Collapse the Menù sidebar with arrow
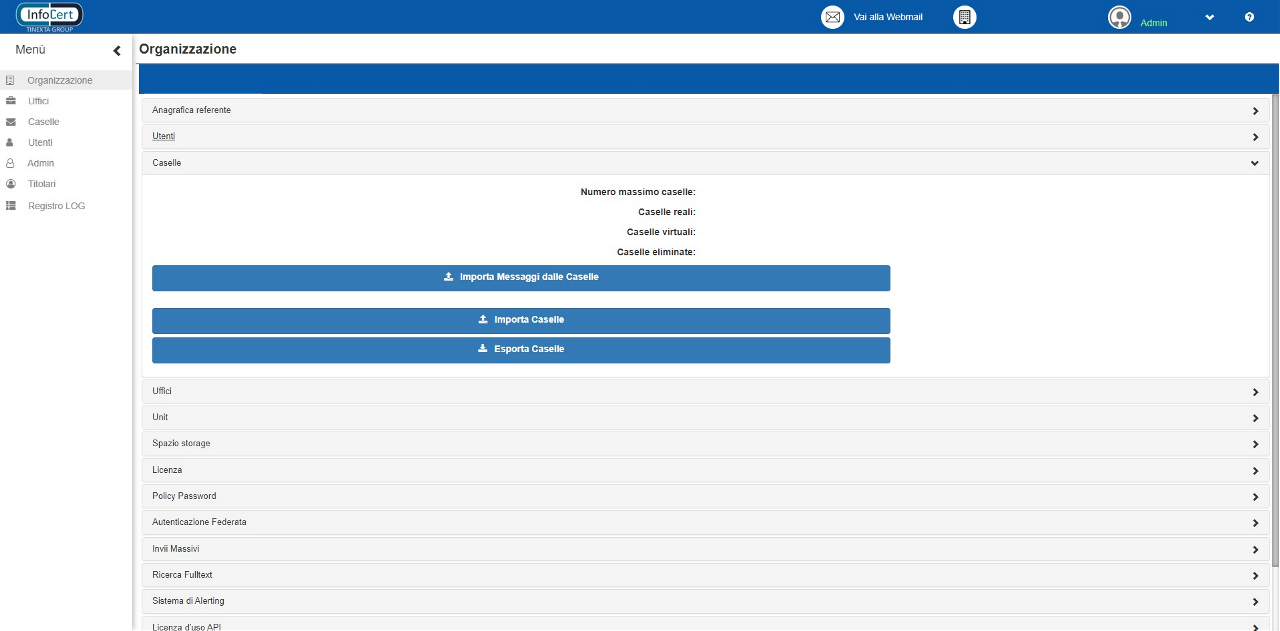The width and height of the screenshot is (1280, 631). [117, 50]
